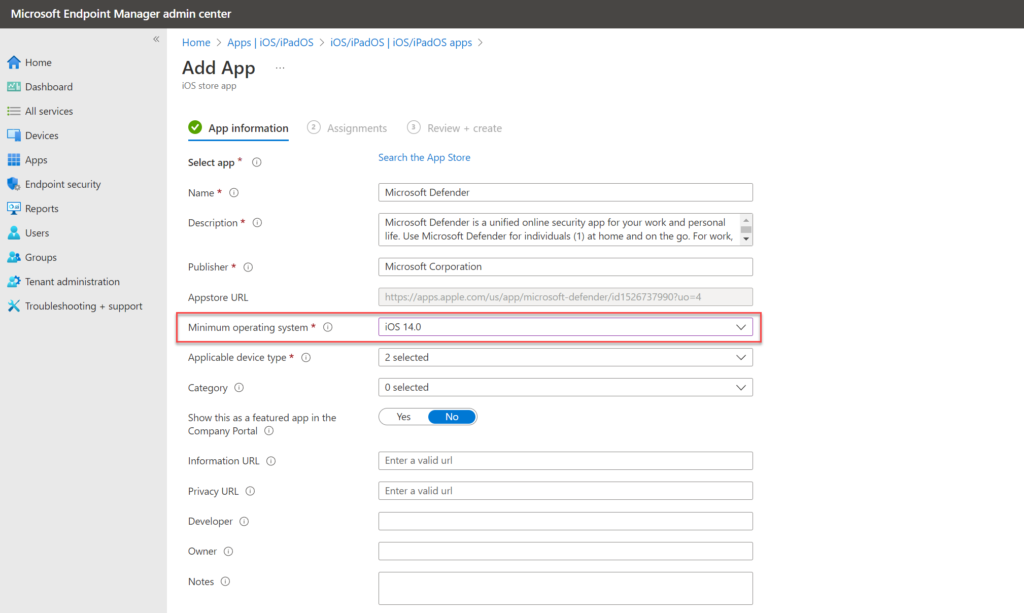Click info icon next to Information URL
This screenshot has height=613, width=1024.
coord(271,461)
